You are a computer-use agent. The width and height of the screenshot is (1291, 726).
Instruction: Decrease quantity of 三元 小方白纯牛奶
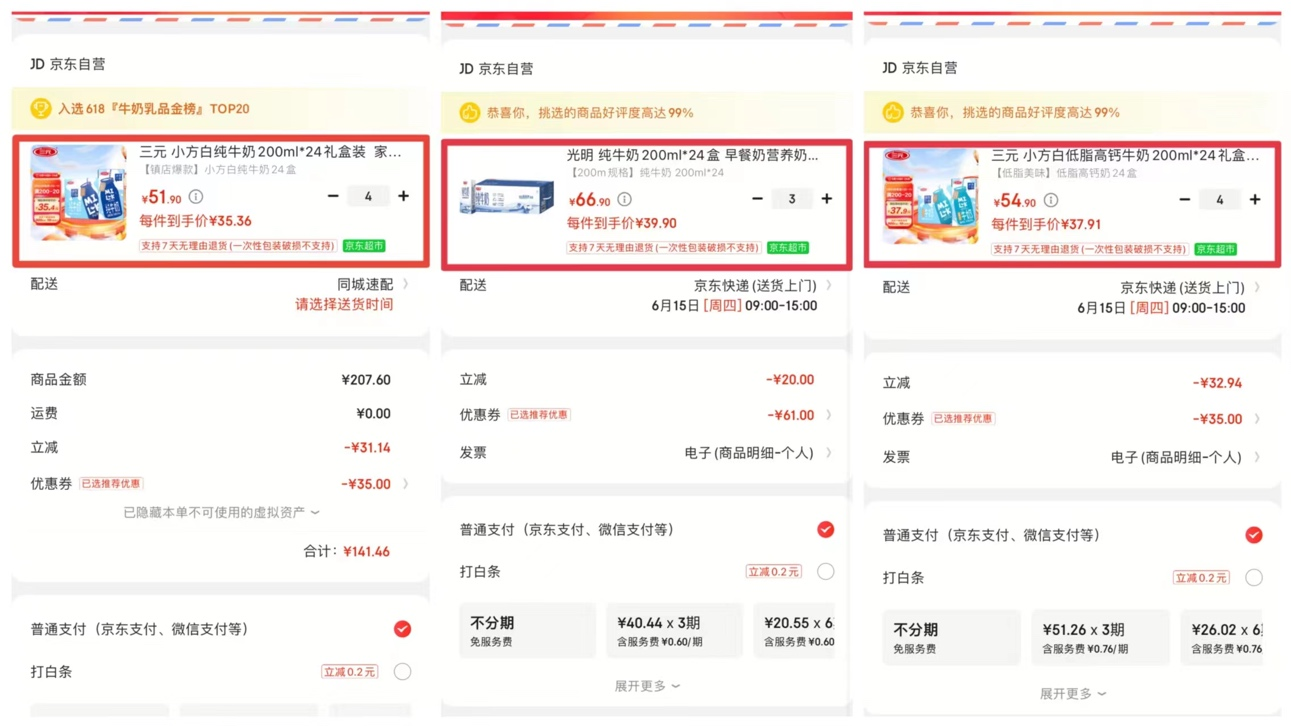333,196
